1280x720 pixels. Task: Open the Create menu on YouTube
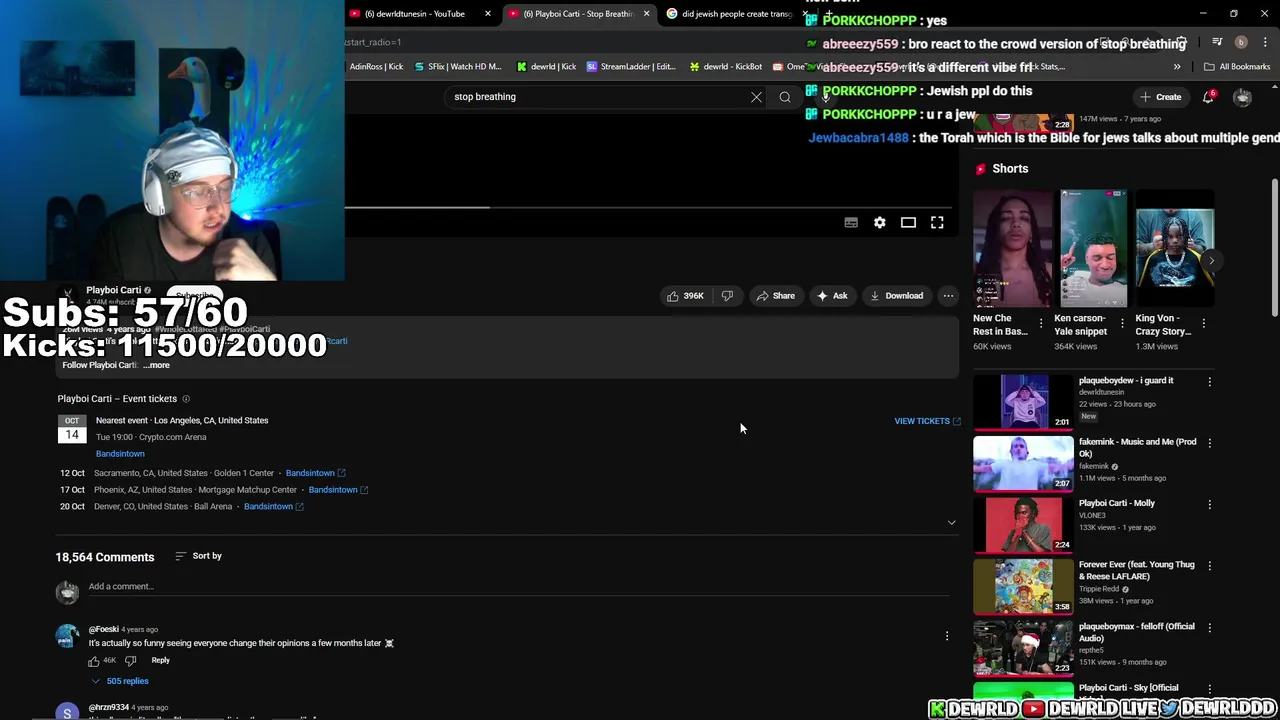1161,97
